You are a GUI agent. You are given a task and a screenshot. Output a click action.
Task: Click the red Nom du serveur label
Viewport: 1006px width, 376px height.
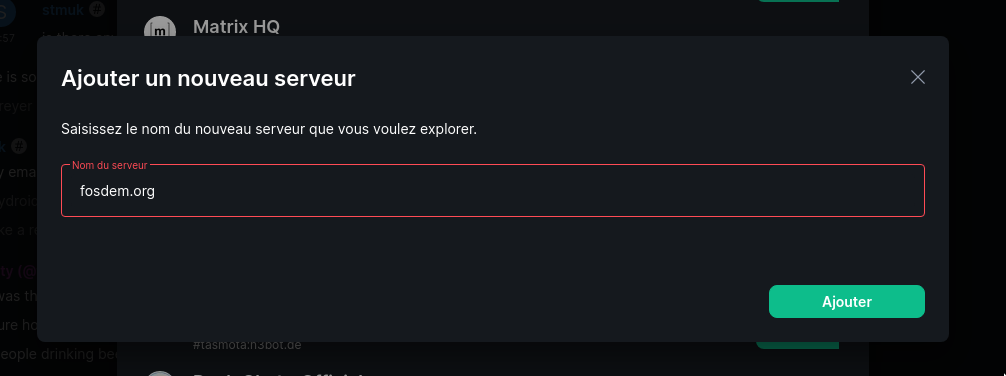[110, 166]
